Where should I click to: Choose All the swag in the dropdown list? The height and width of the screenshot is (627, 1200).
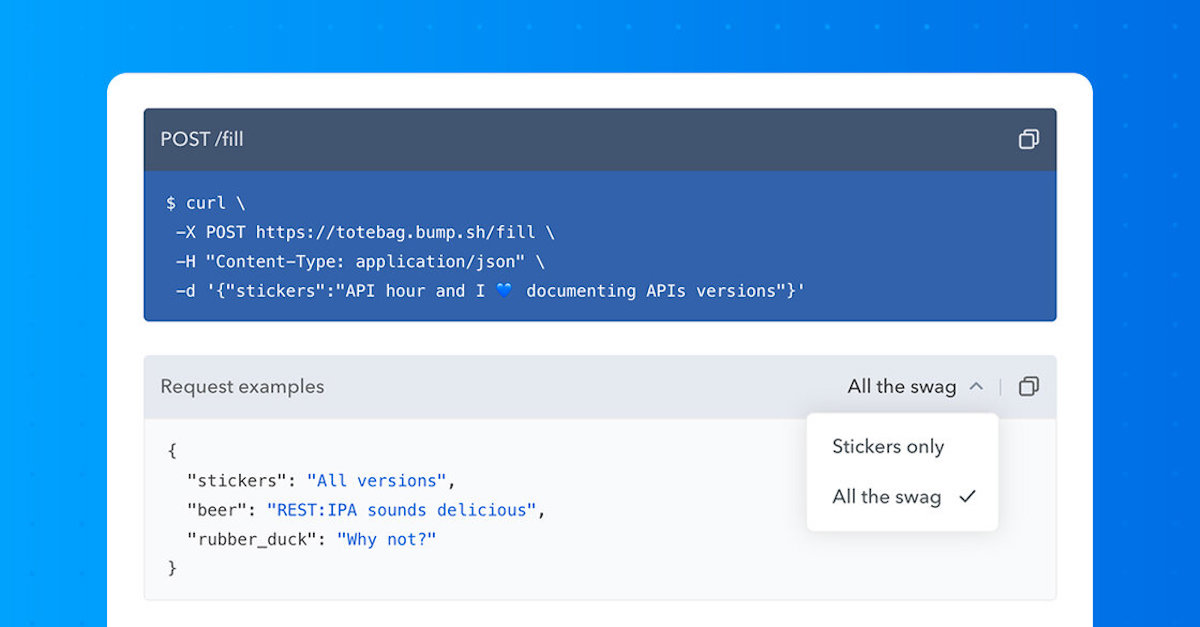886,496
